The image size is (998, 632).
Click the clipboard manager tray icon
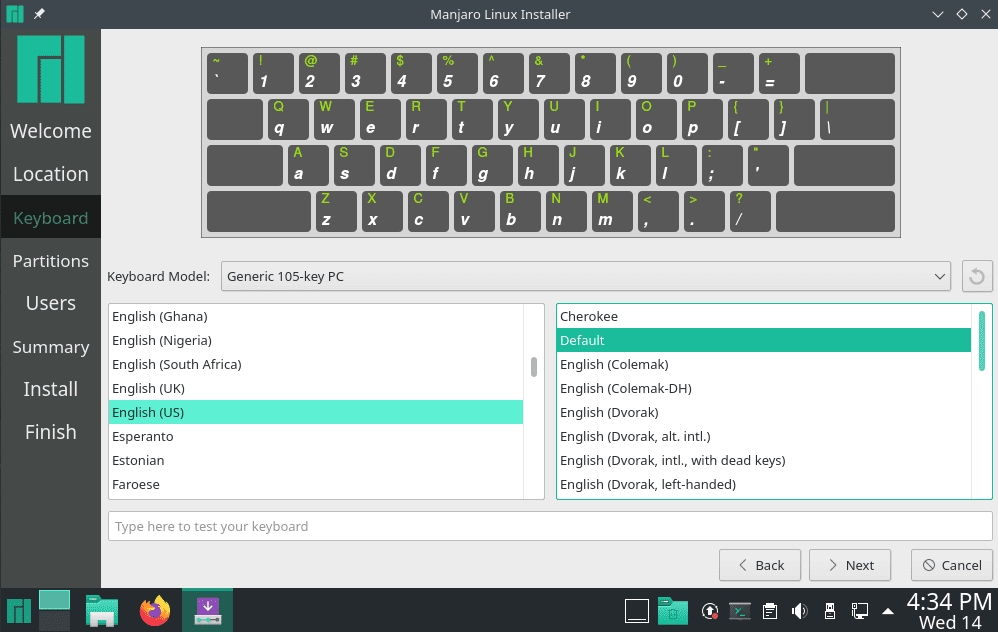pos(770,610)
